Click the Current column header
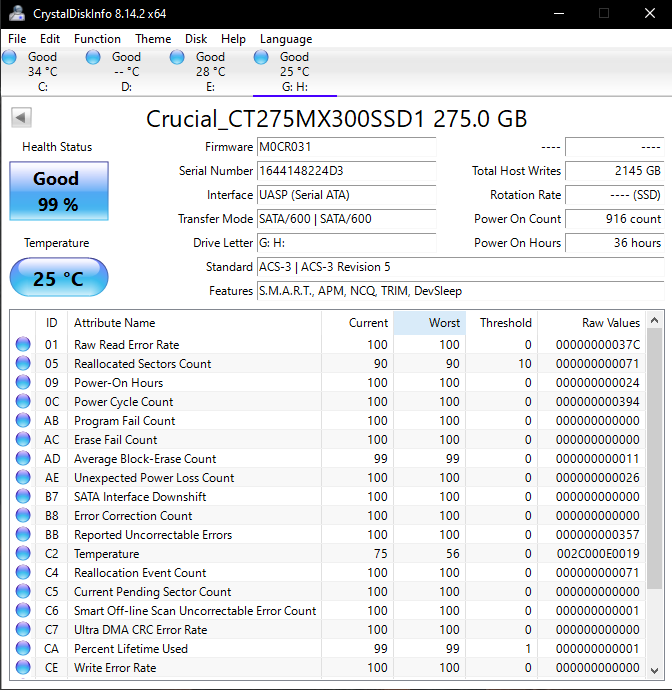This screenshot has width=672, height=690. (x=357, y=323)
